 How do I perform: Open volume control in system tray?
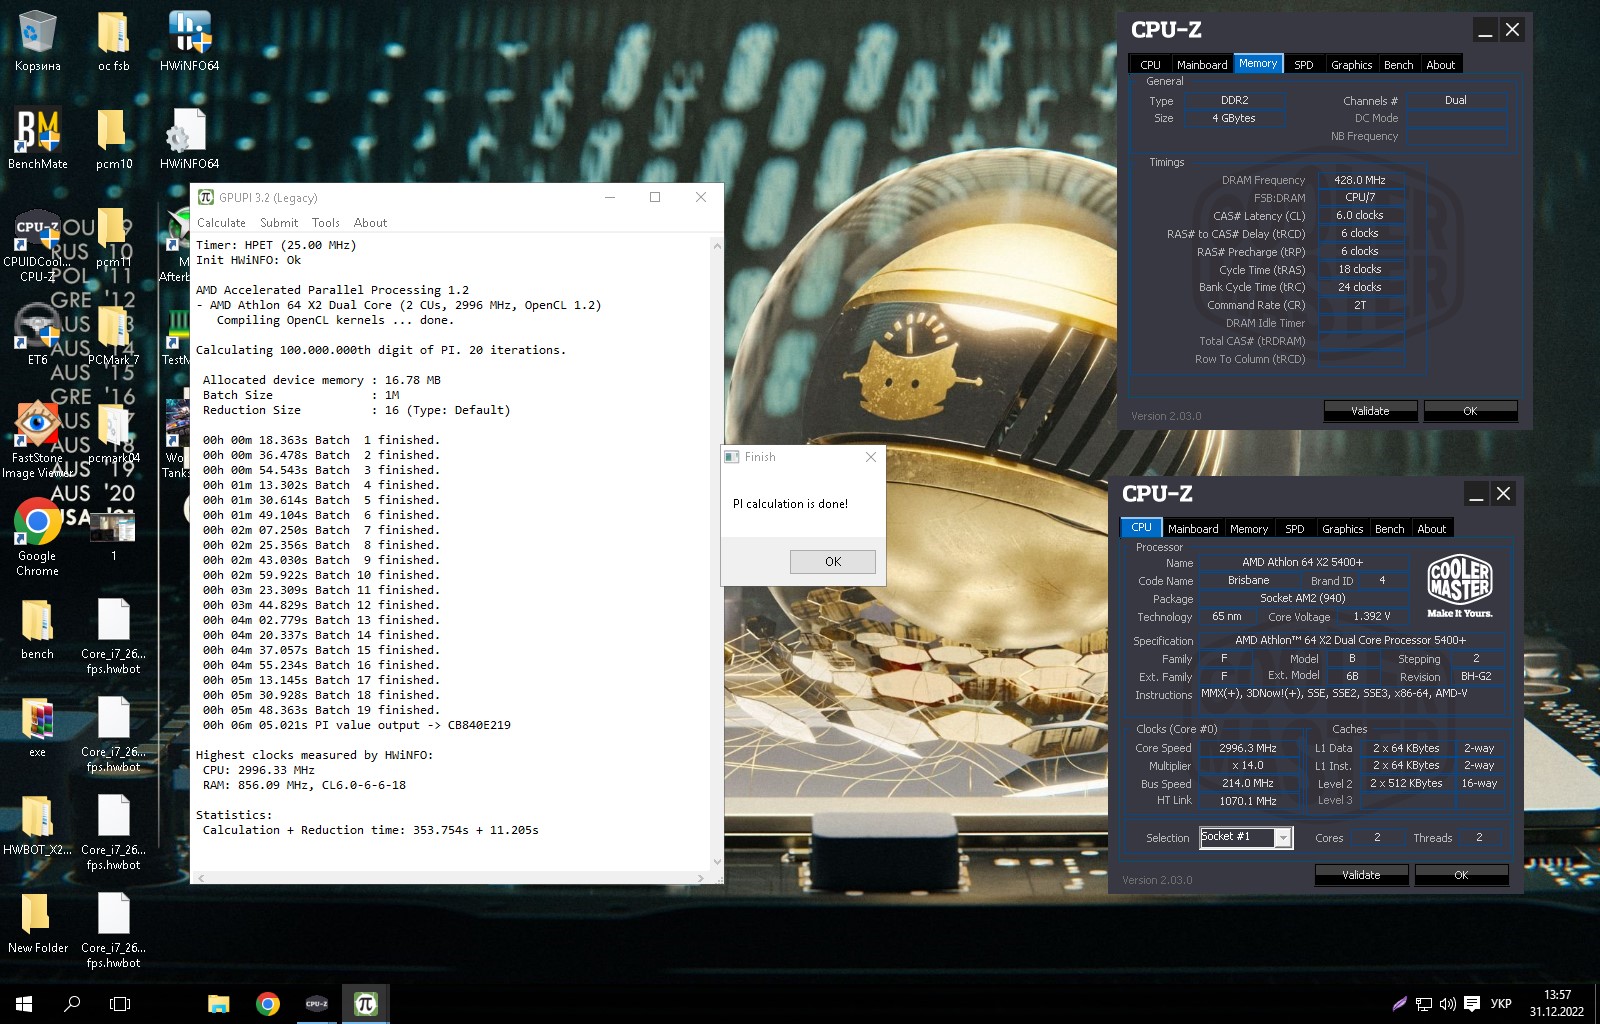click(x=1447, y=1004)
